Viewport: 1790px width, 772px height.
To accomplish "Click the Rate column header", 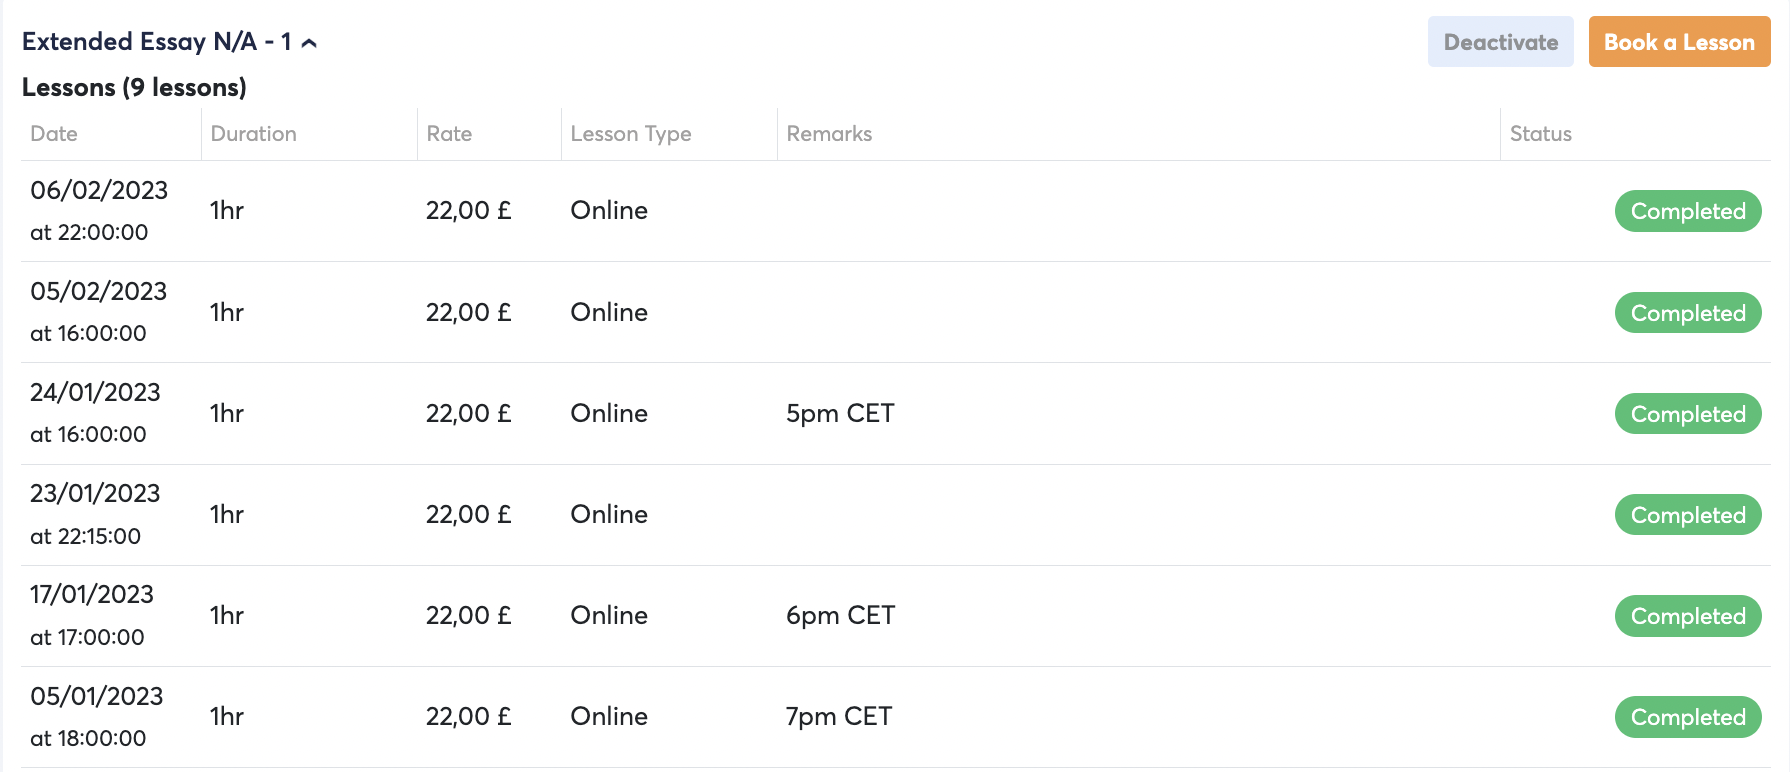I will (x=449, y=134).
